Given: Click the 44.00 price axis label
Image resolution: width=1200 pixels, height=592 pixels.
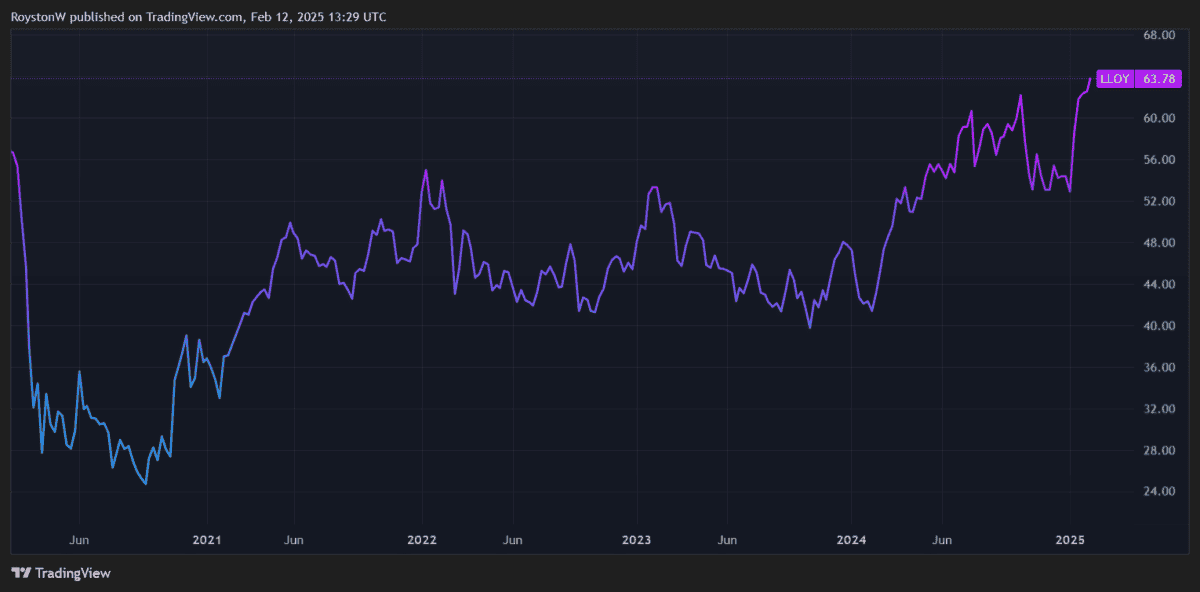Looking at the screenshot, I should pos(1158,284).
